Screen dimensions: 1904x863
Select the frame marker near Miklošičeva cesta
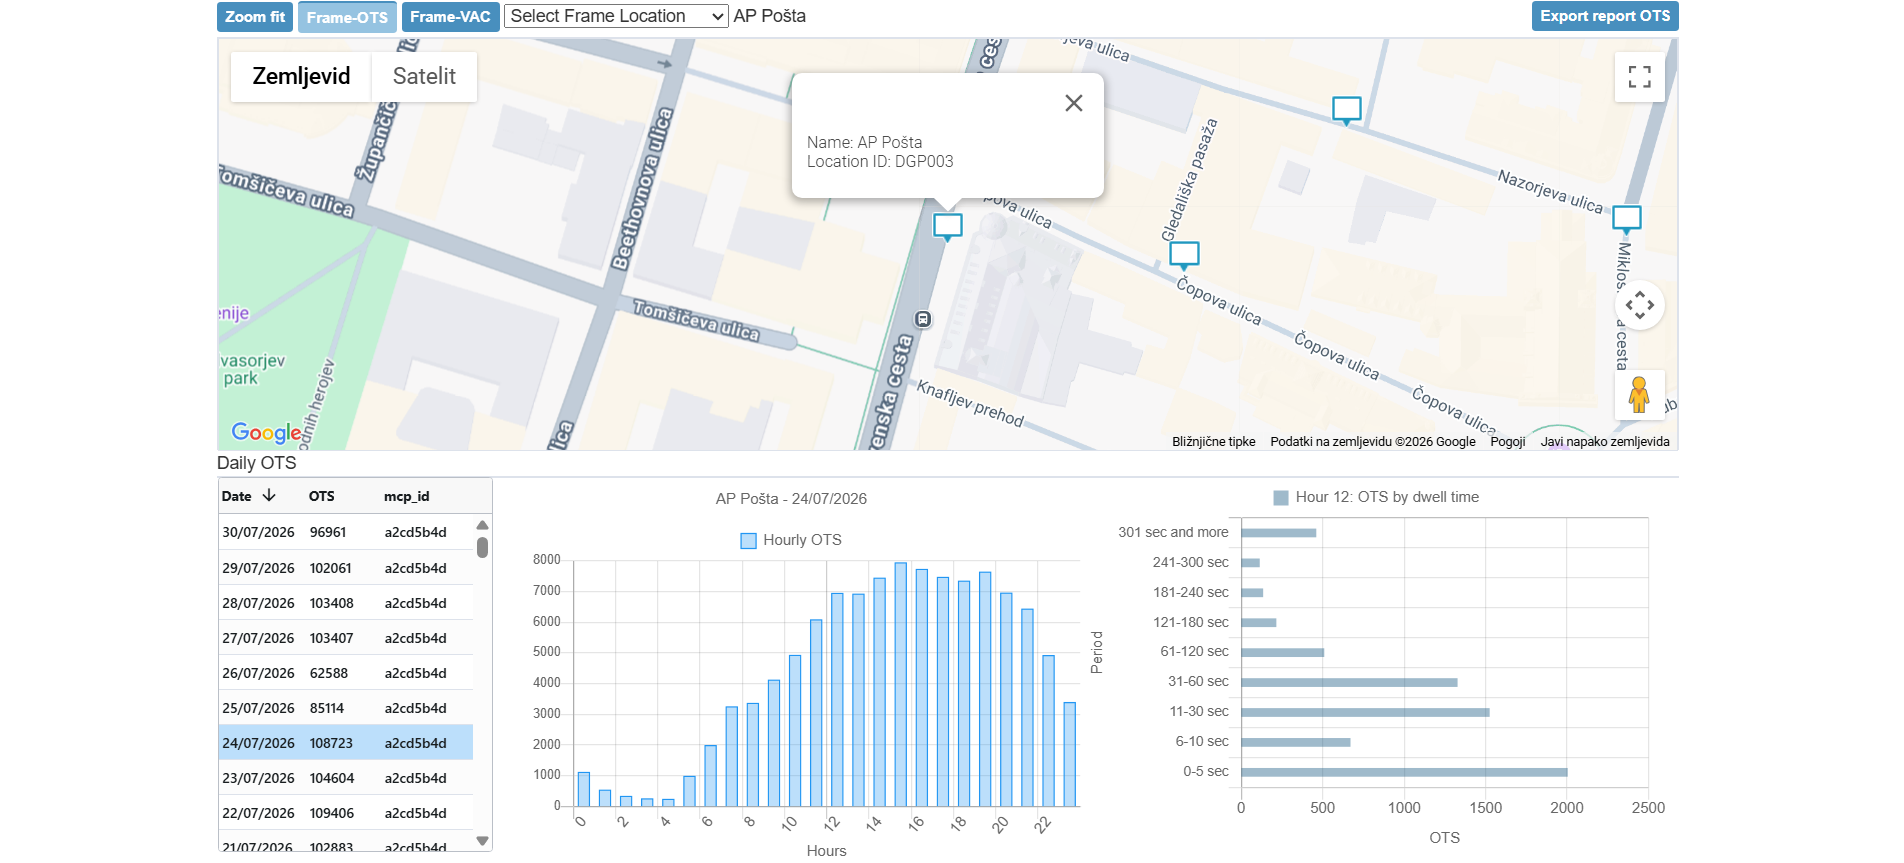[x=1627, y=219]
